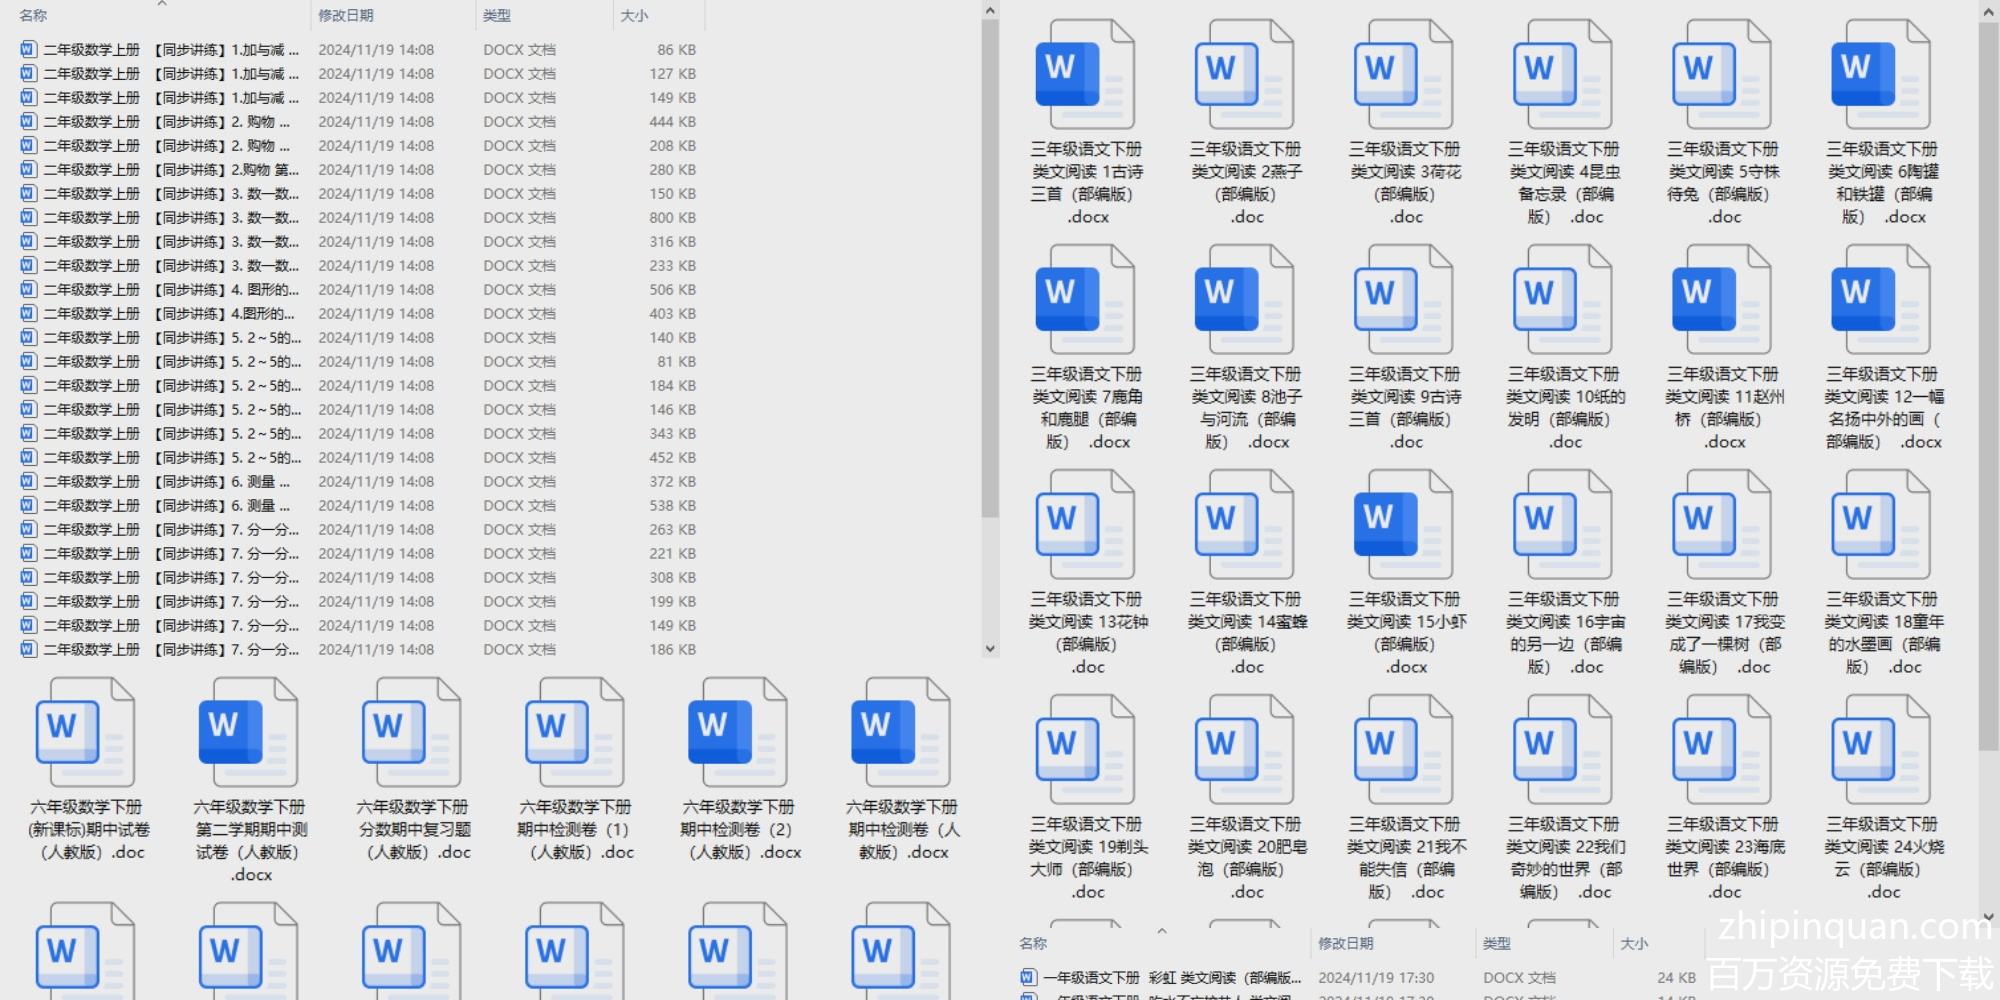Select the 六年级数学下册 期中检测卷 (1) file icon
2000x1000 pixels.
574,732
